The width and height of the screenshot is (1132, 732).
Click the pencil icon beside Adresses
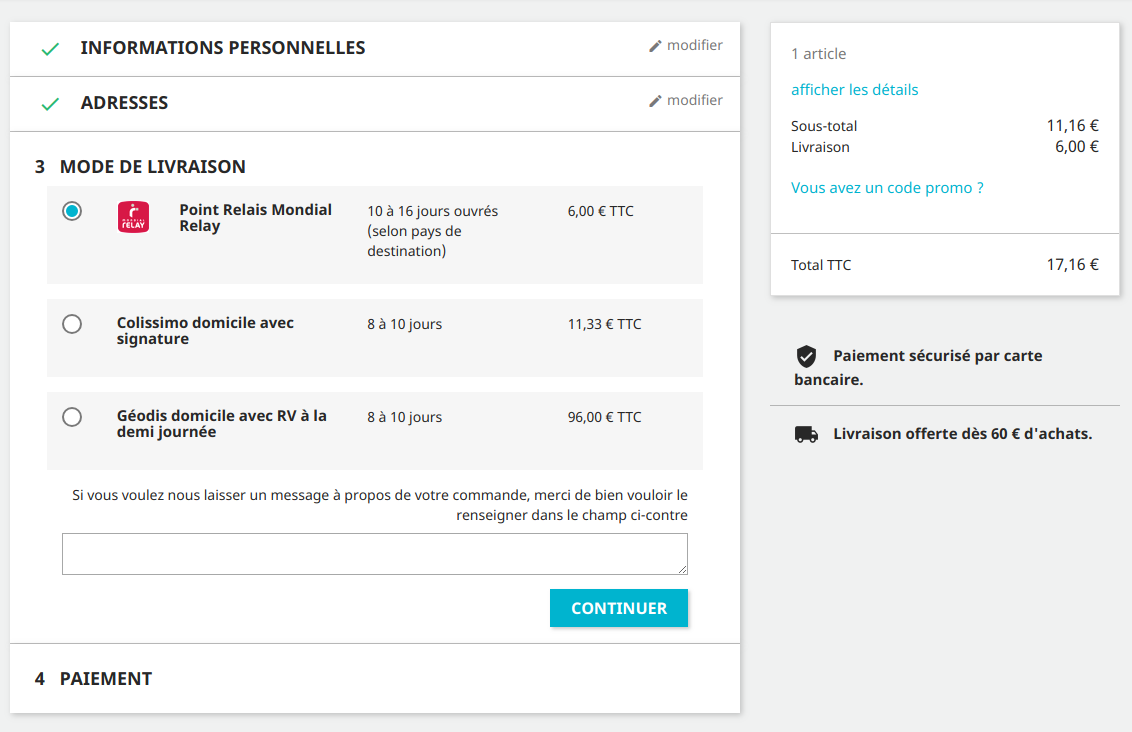click(x=655, y=101)
